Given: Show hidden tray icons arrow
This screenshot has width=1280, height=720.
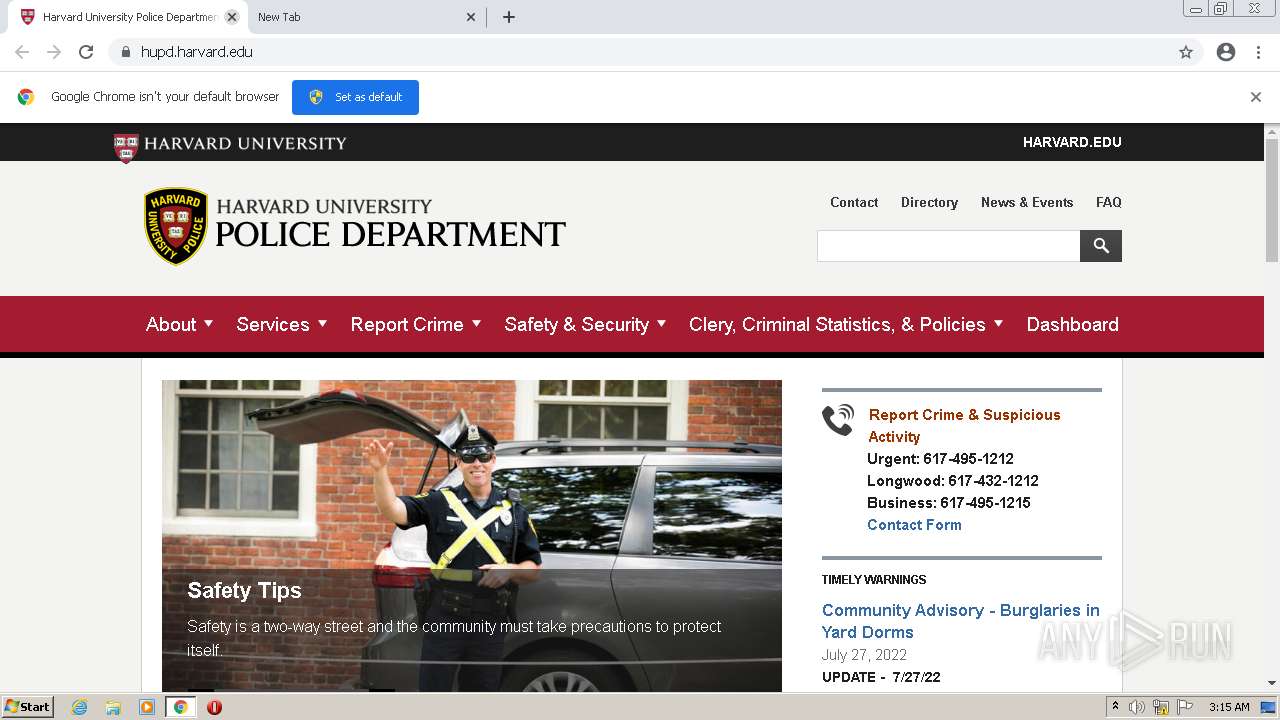Looking at the screenshot, I should 1116,707.
